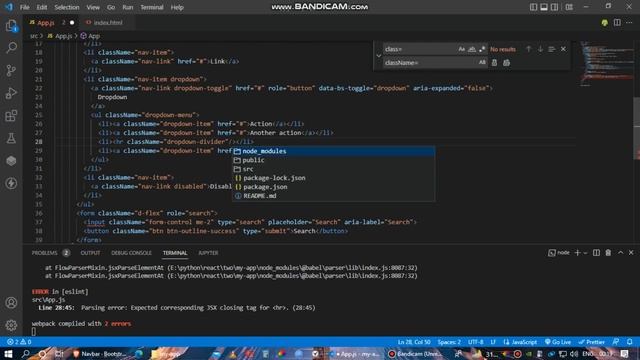The image size is (640, 360).
Task: Close the find and replace widget
Action: 563,49
